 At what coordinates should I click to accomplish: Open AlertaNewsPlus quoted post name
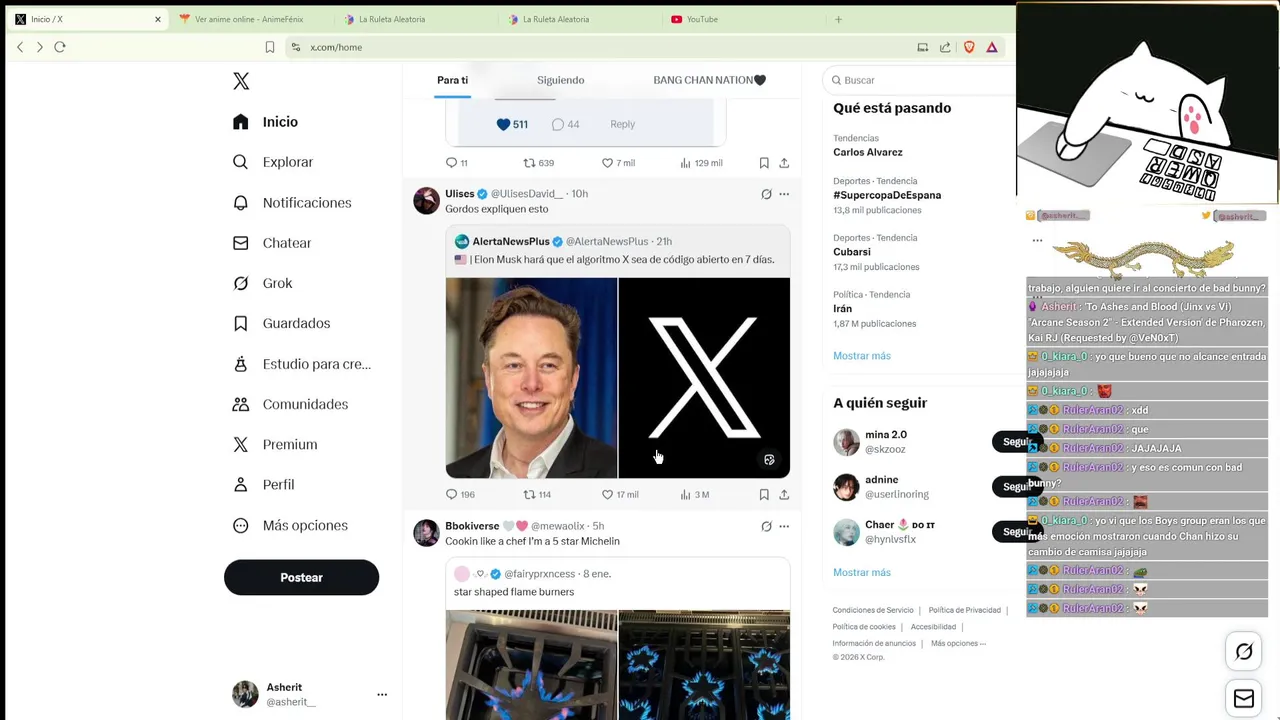(x=511, y=241)
